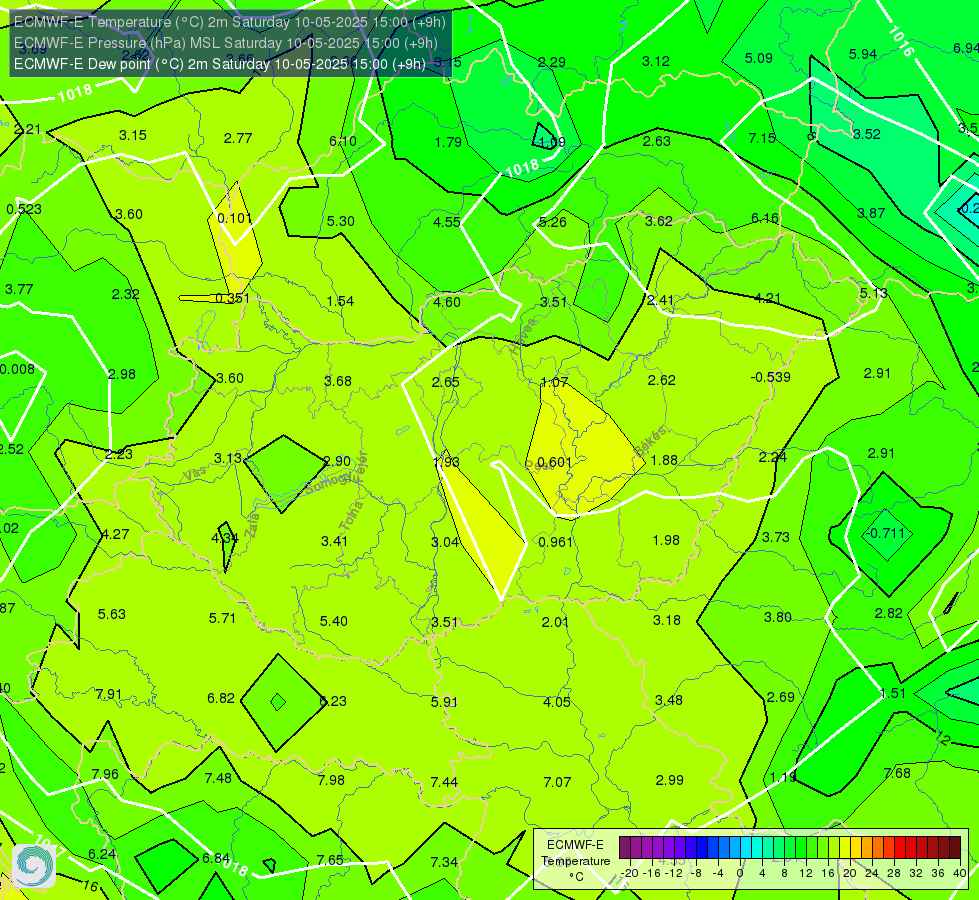The height and width of the screenshot is (900, 979).
Task: Click the dew point value '2.01'
Action: click(x=554, y=621)
